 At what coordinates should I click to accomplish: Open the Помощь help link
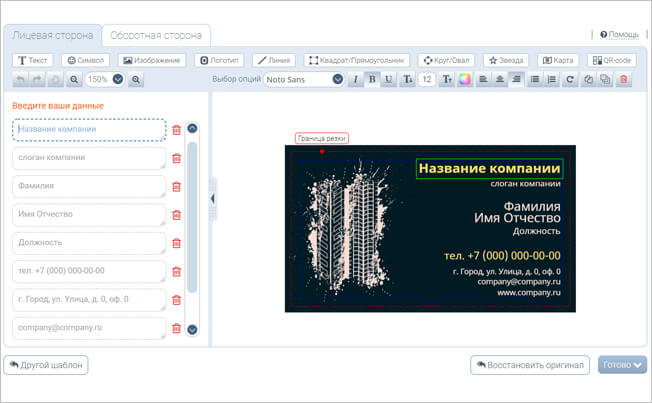tap(619, 35)
